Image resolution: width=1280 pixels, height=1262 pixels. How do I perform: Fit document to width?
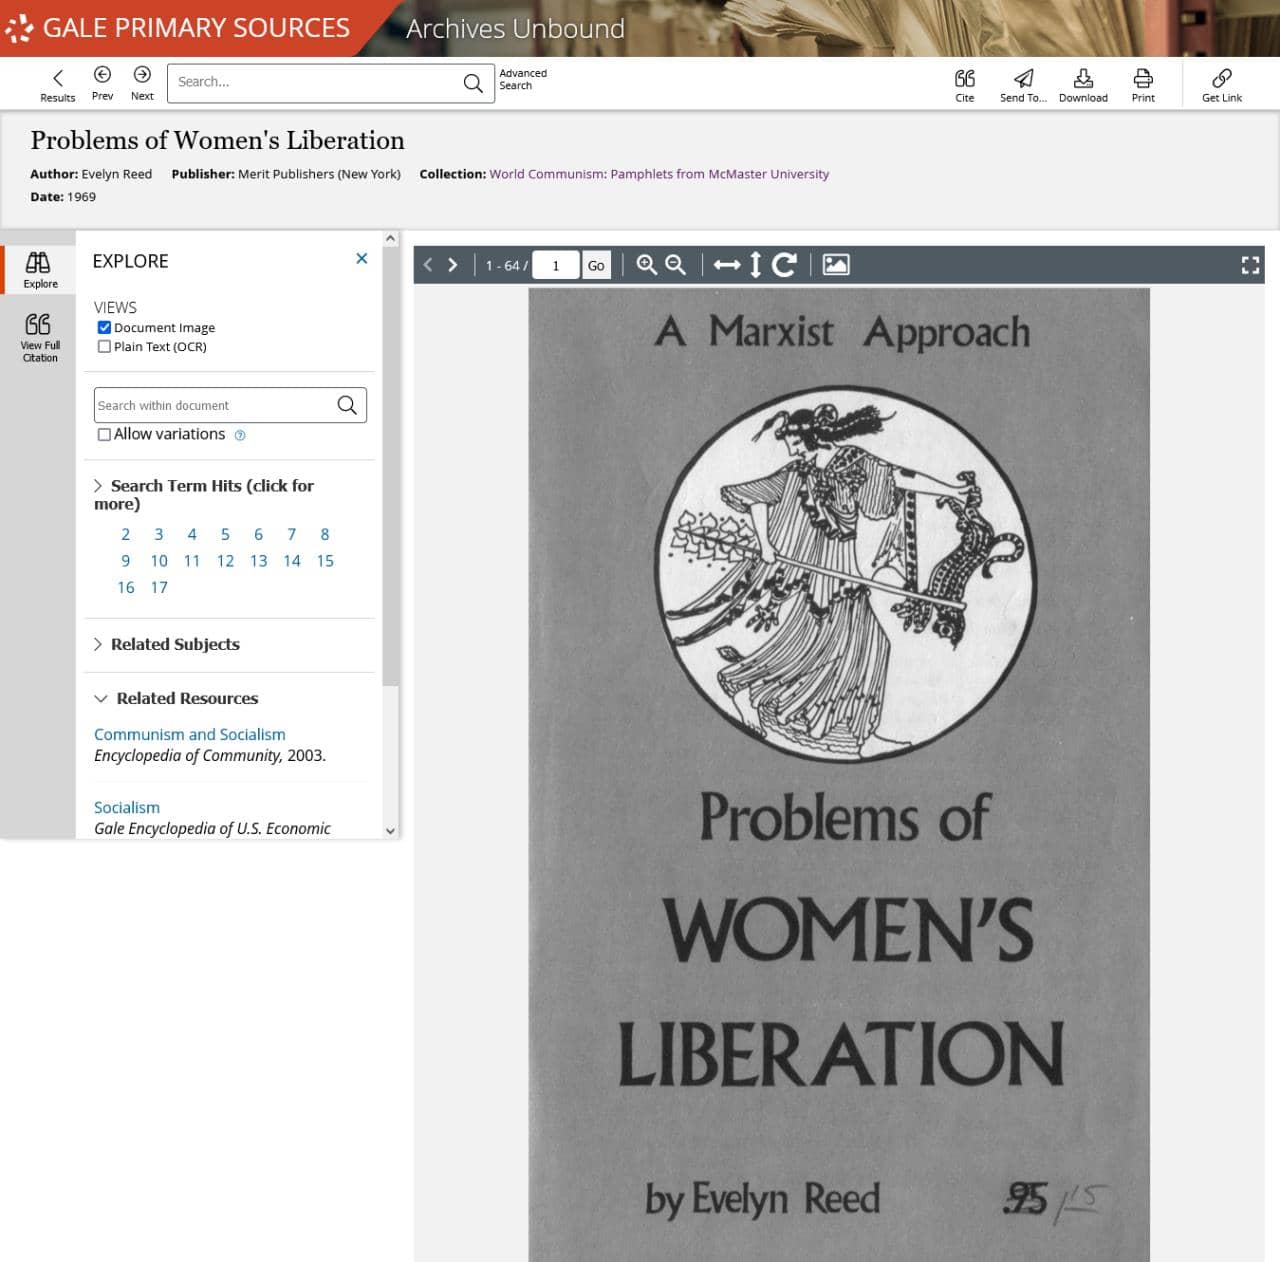727,265
